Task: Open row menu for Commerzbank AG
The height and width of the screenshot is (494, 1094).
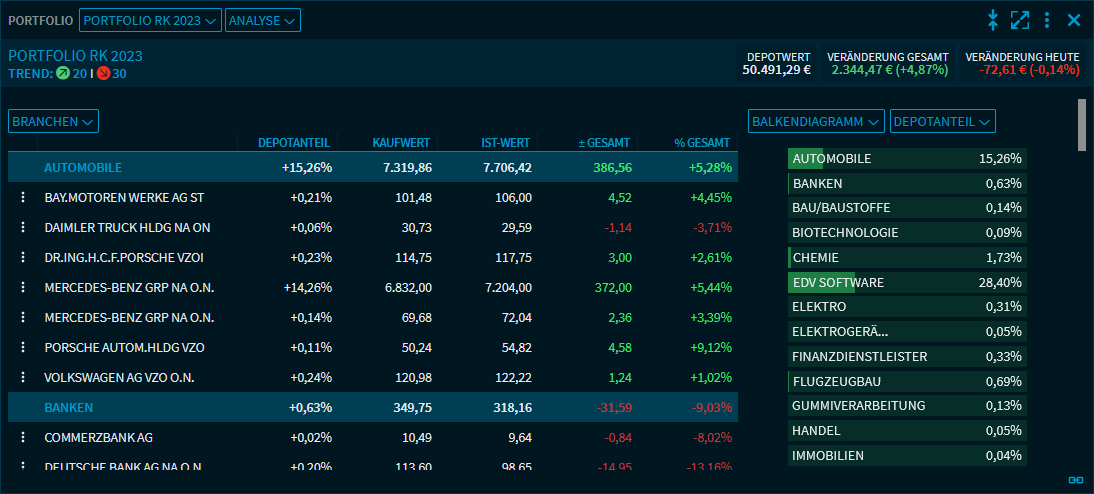Action: pyautogui.click(x=21, y=438)
